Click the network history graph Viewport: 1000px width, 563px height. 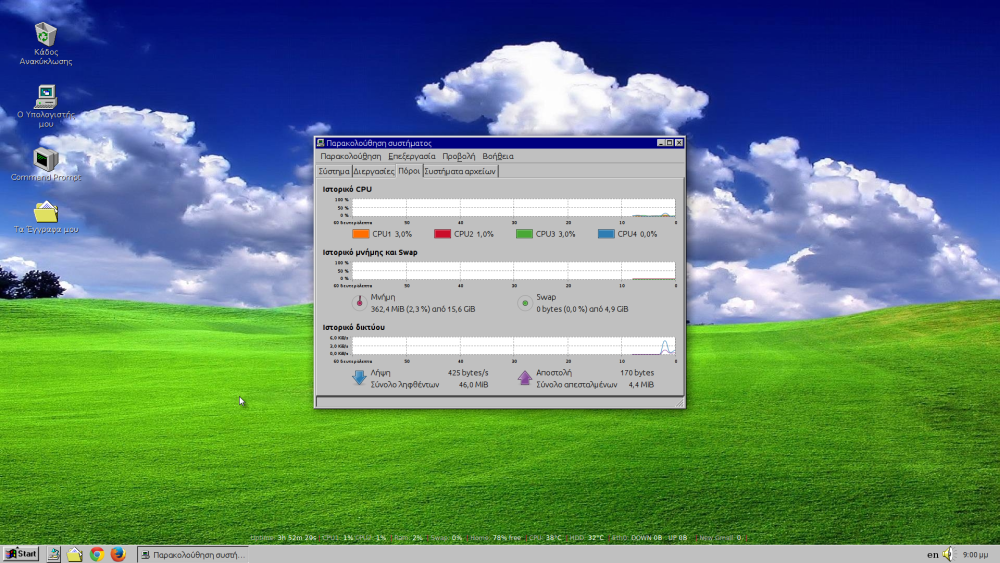point(513,346)
